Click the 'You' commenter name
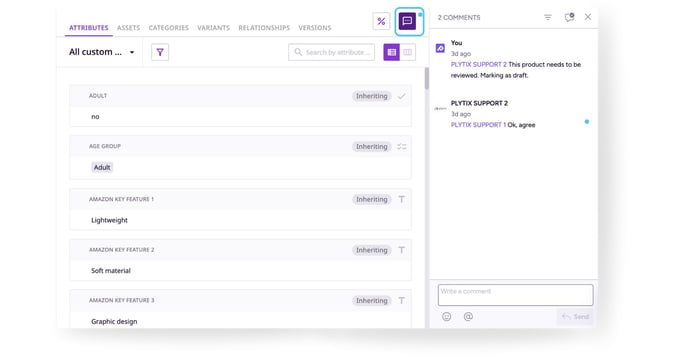Image resolution: width=688 pixels, height=364 pixels. (456, 43)
